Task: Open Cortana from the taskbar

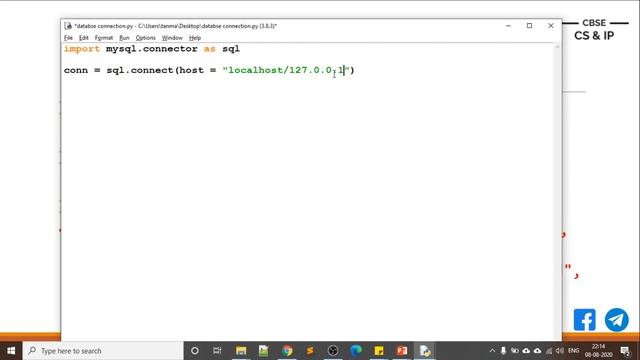Action: [x=195, y=351]
